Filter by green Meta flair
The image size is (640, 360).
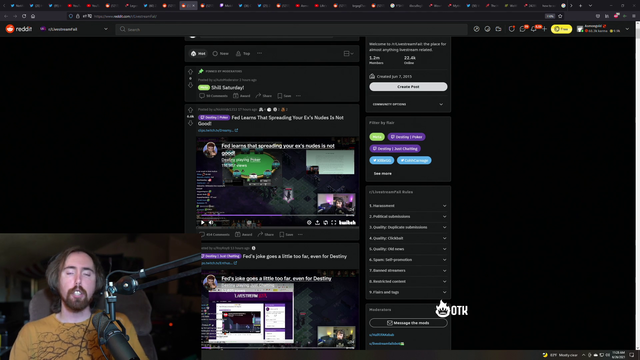tap(377, 137)
